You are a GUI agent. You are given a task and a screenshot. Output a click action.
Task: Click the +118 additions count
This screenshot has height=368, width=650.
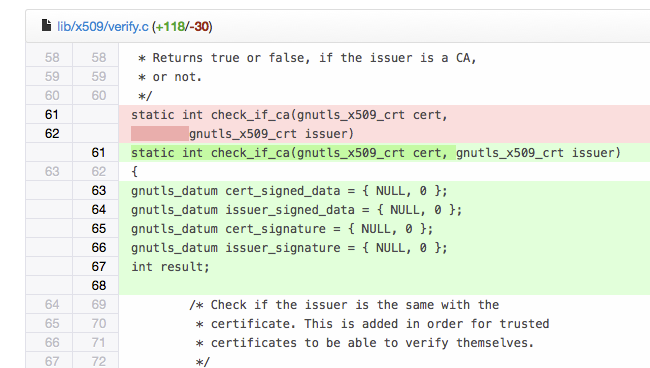tap(170, 27)
